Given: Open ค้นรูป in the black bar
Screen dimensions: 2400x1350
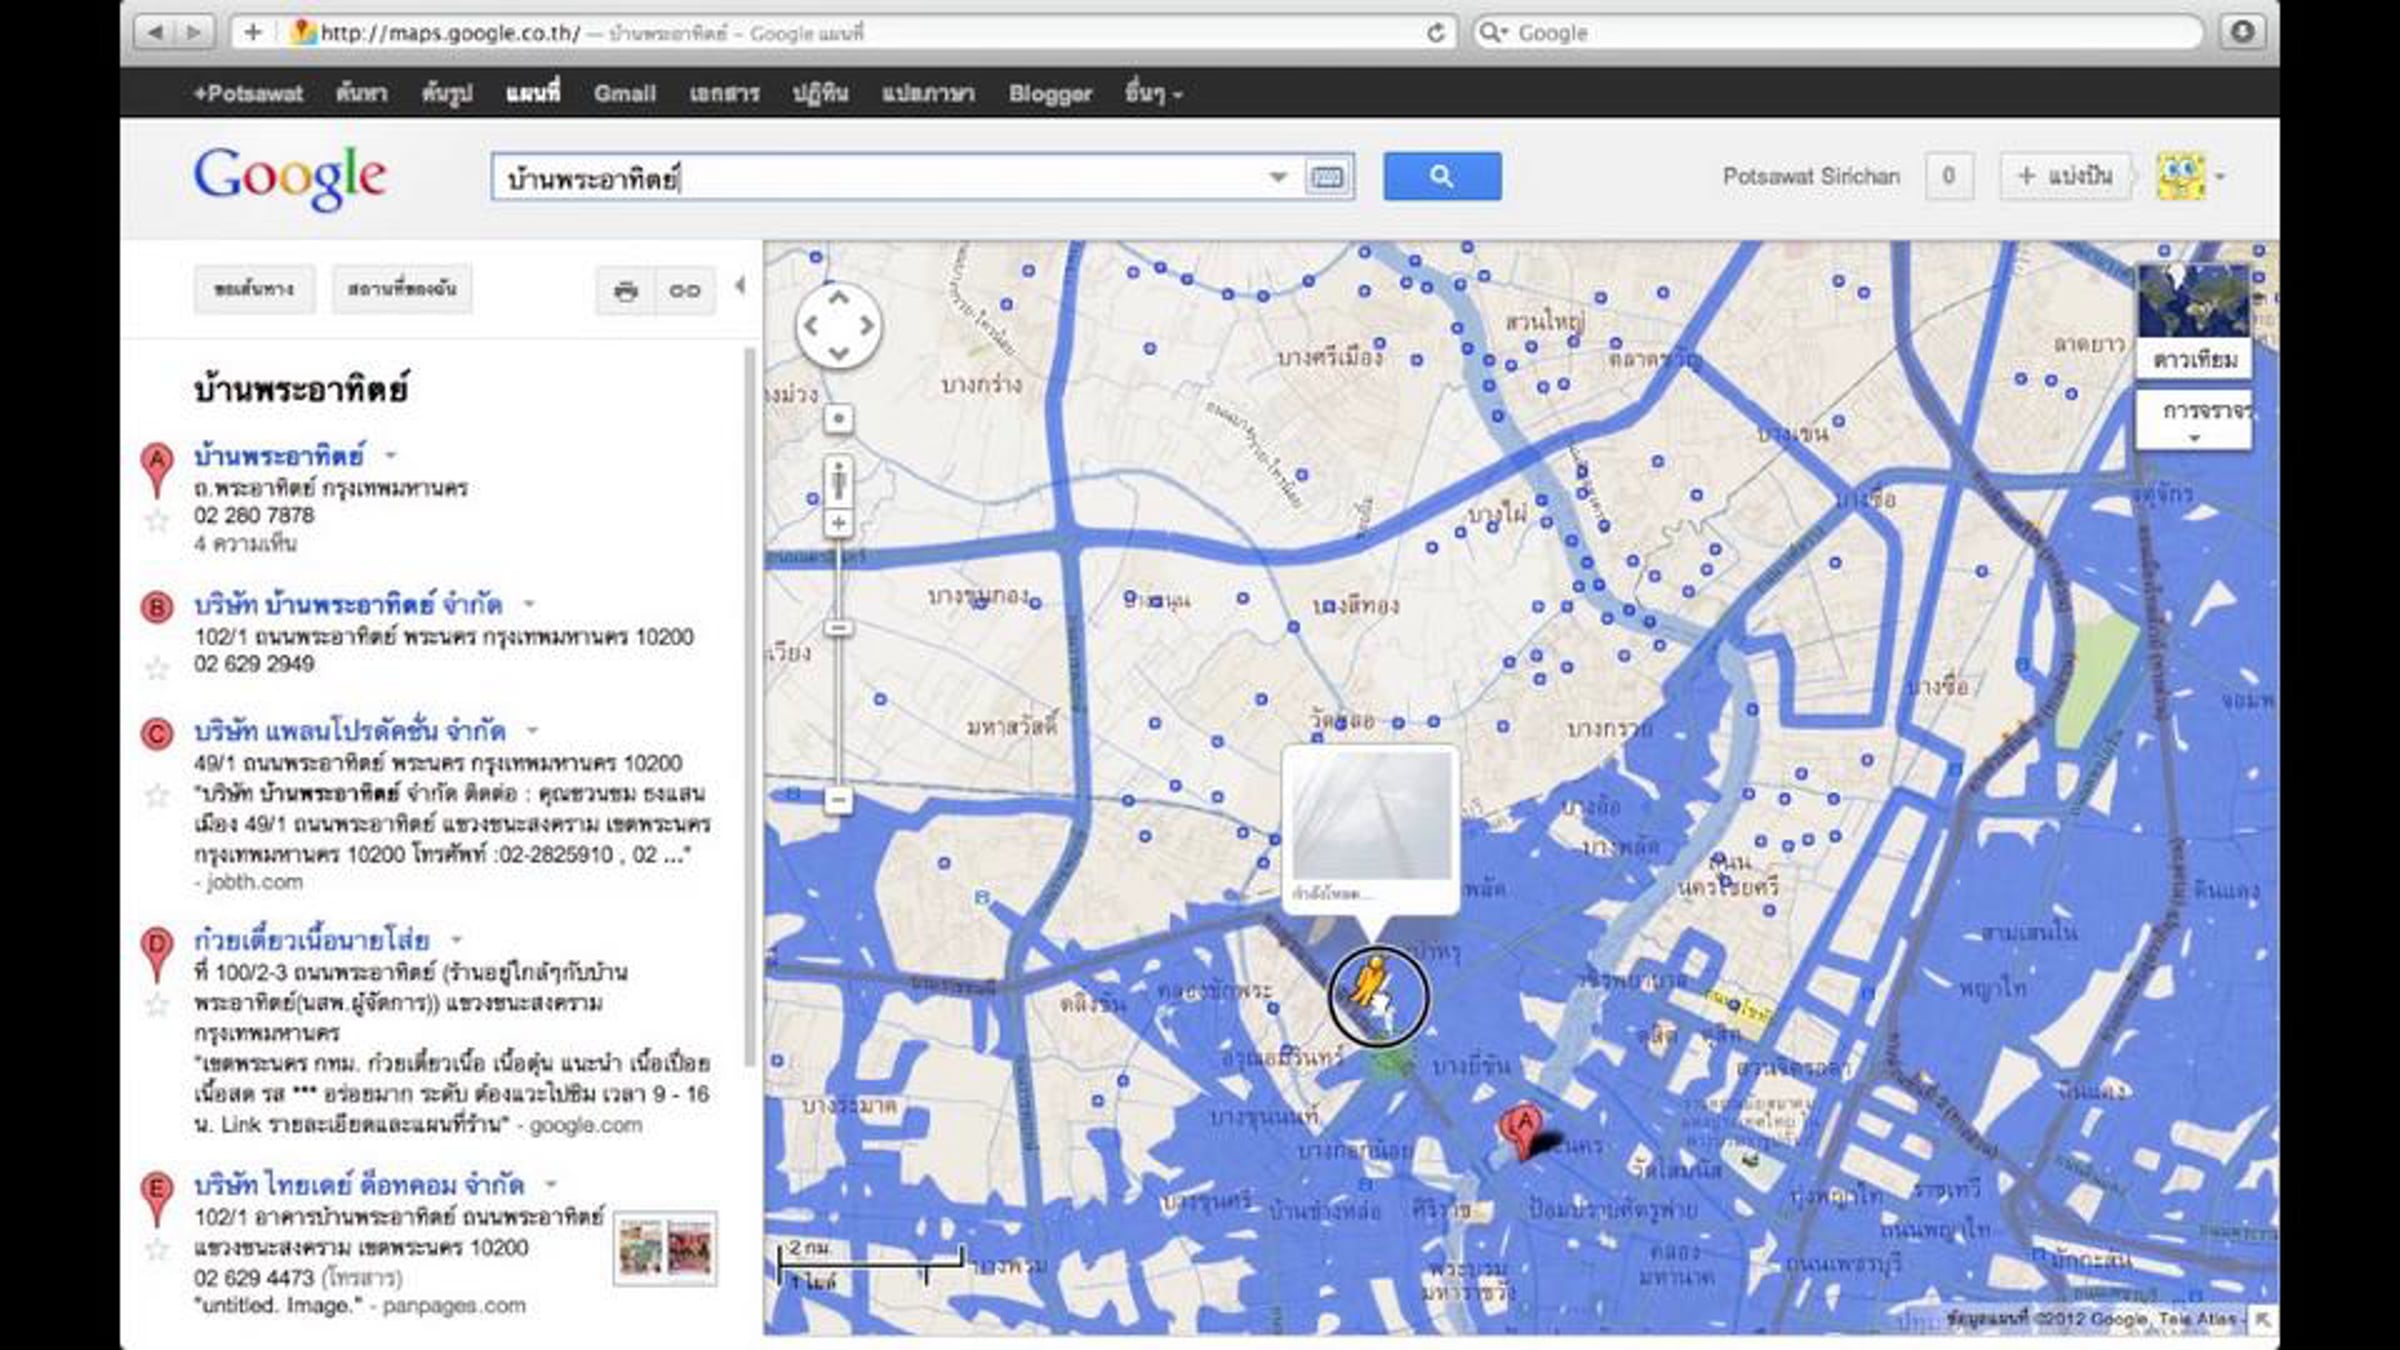Looking at the screenshot, I should tap(447, 93).
